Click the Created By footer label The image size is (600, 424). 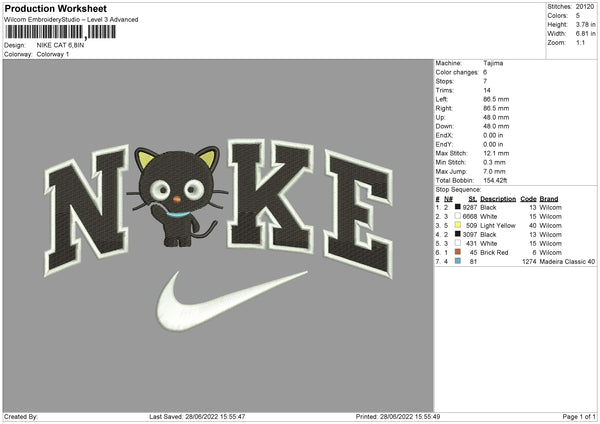point(21,416)
